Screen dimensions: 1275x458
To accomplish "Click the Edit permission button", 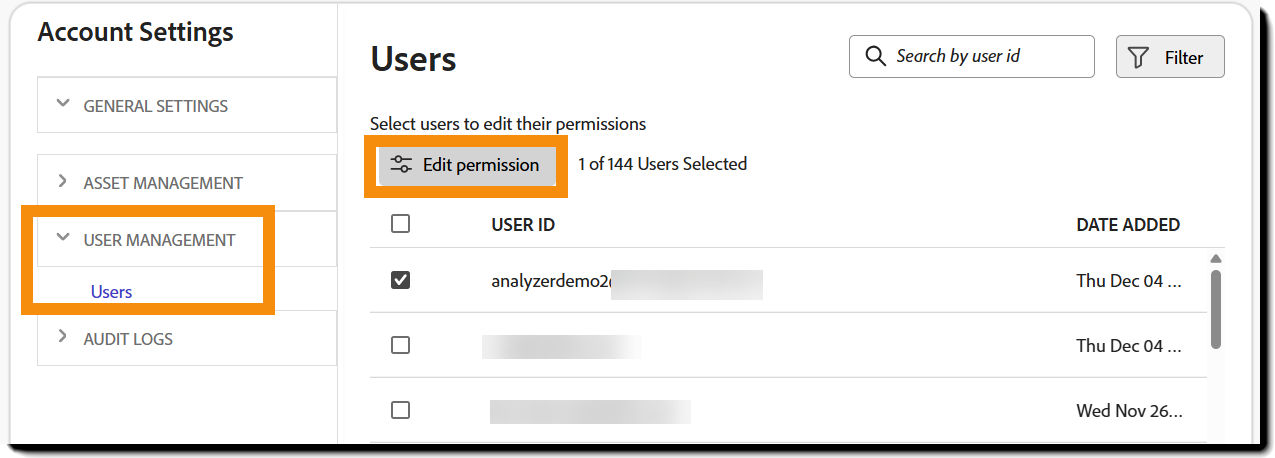I will pyautogui.click(x=465, y=165).
